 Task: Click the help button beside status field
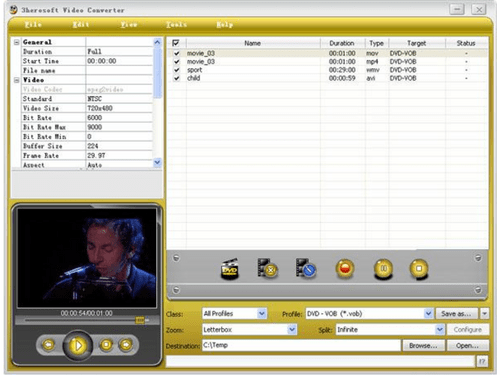(x=482, y=361)
